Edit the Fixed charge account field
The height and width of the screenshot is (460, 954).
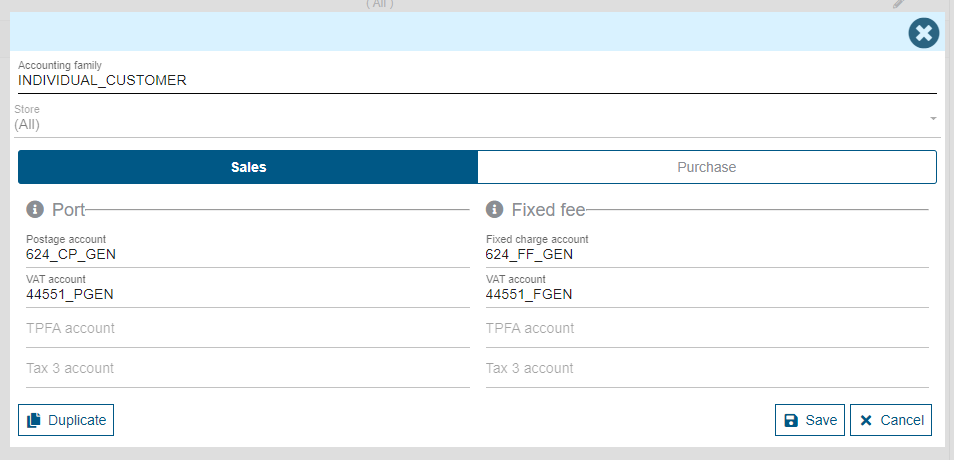coord(706,255)
